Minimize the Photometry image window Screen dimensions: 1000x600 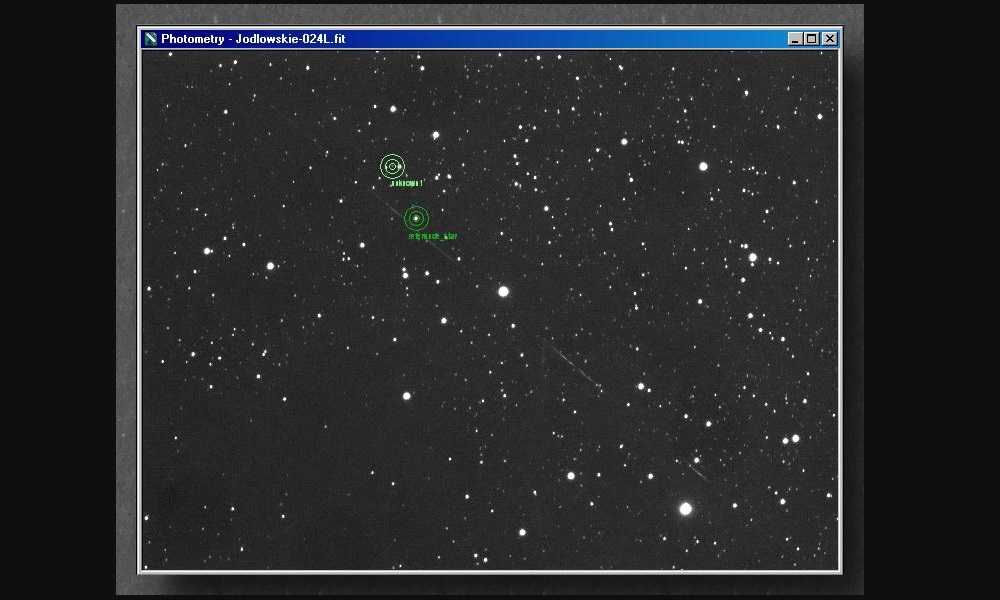click(795, 39)
